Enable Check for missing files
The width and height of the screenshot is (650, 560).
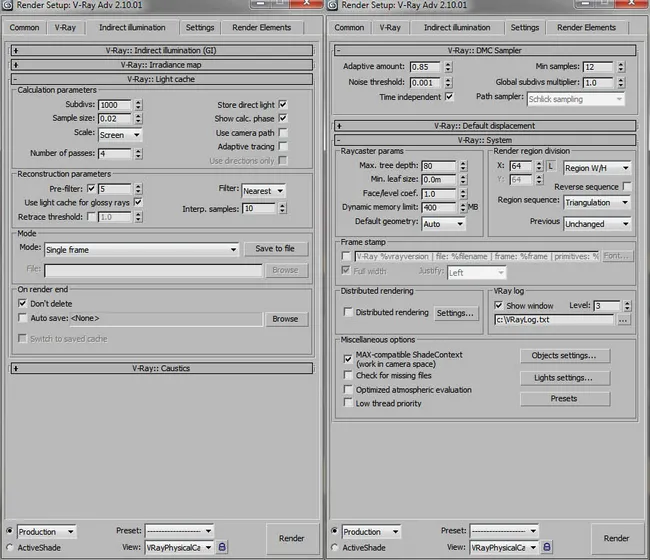[x=348, y=375]
